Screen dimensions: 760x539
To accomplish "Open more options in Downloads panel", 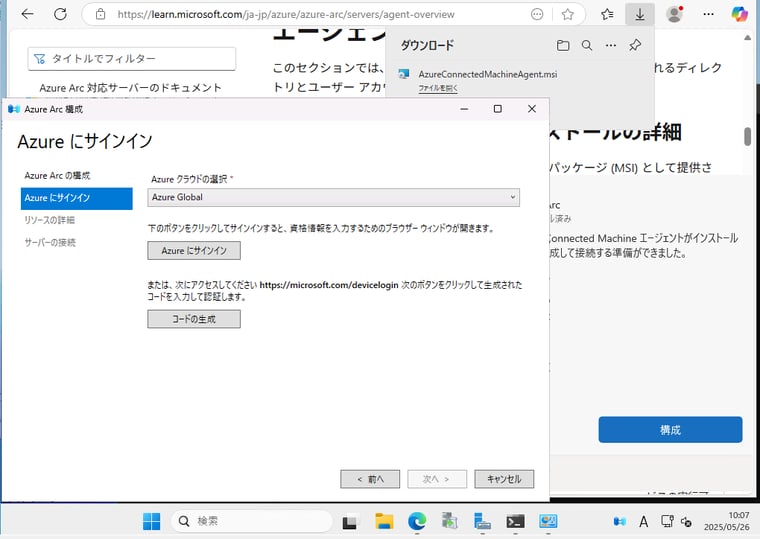I will coord(611,46).
